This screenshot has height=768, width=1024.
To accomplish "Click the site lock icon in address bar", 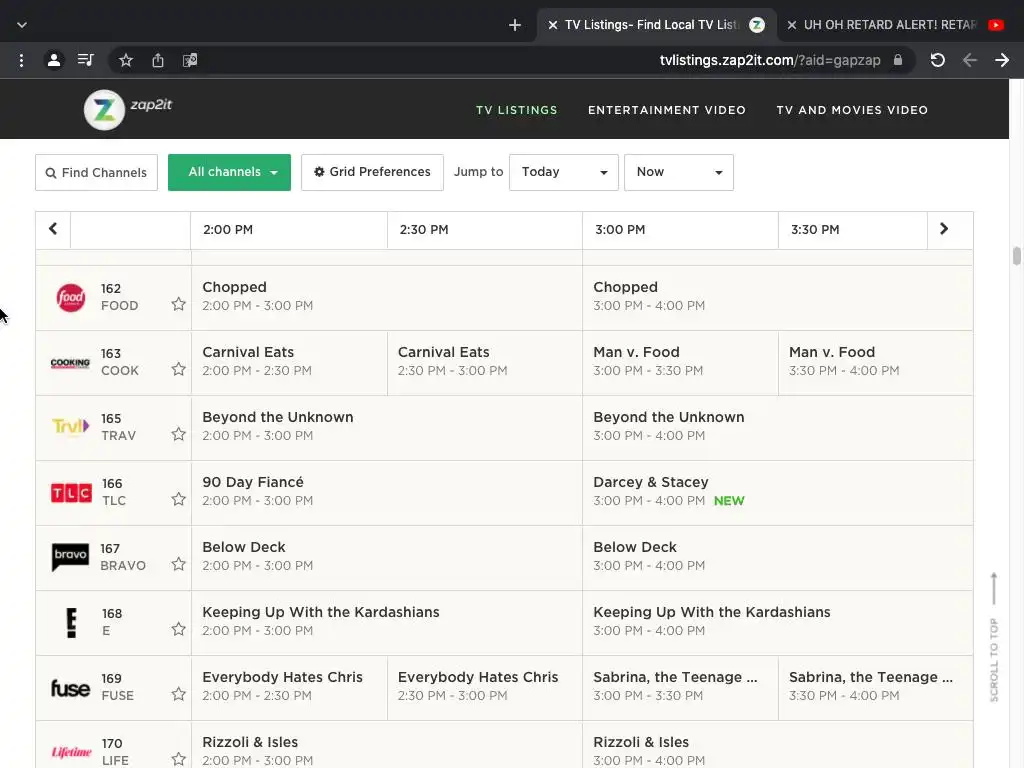I will (x=898, y=60).
